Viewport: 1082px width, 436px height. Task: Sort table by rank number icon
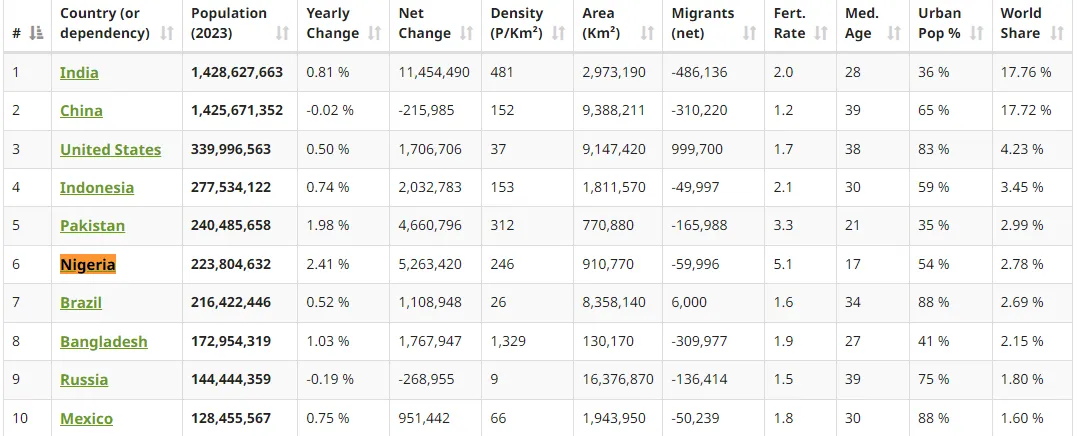(37, 33)
